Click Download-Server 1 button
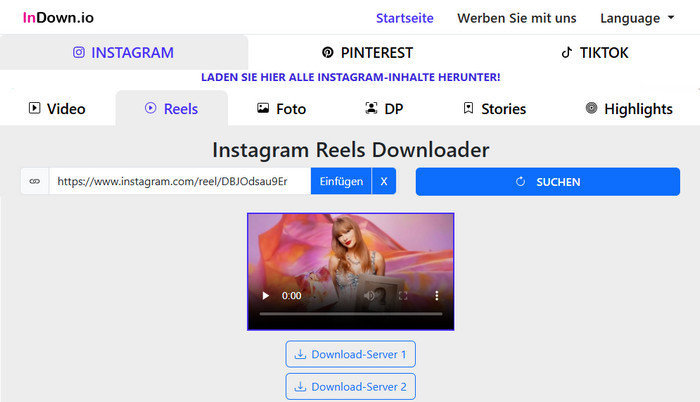 coord(350,354)
